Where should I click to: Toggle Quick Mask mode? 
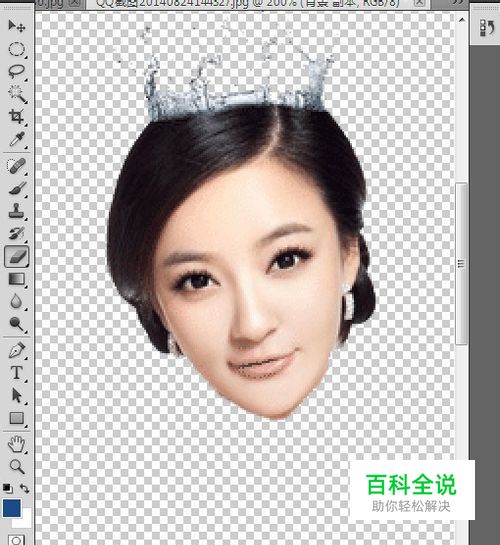16,539
